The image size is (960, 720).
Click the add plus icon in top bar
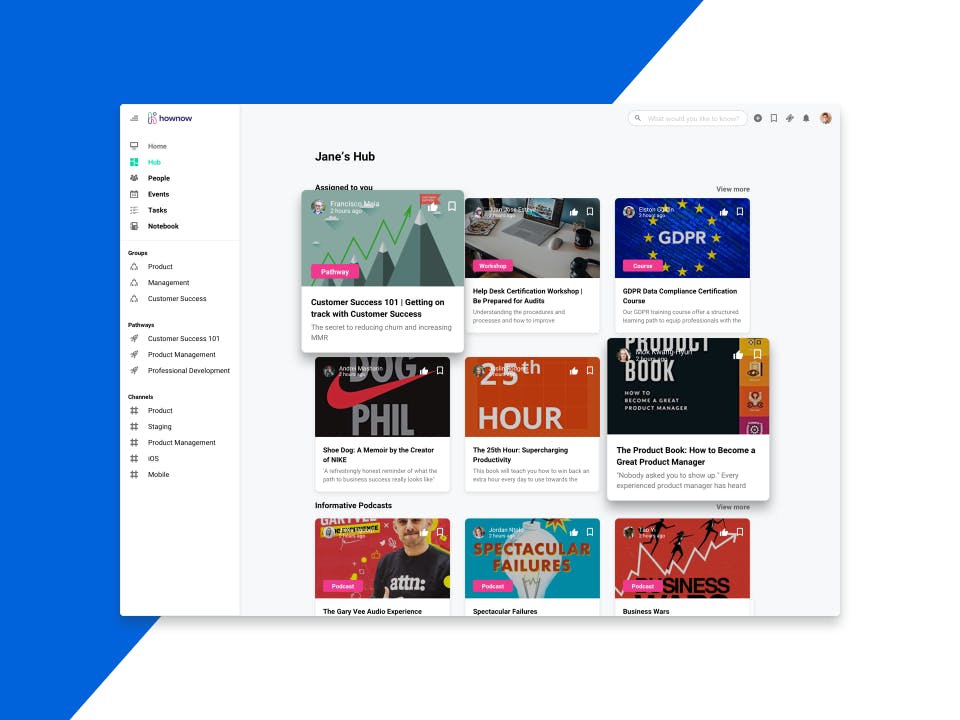tap(758, 118)
